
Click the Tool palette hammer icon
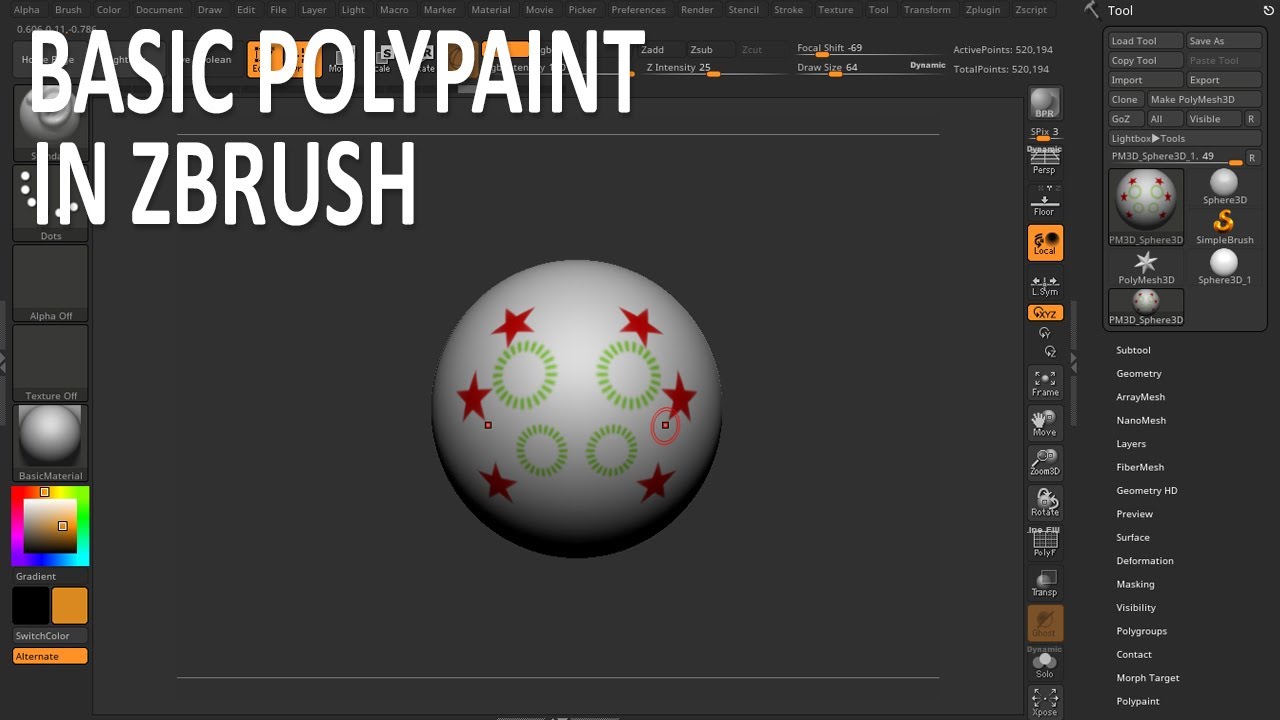pyautogui.click(x=1091, y=10)
